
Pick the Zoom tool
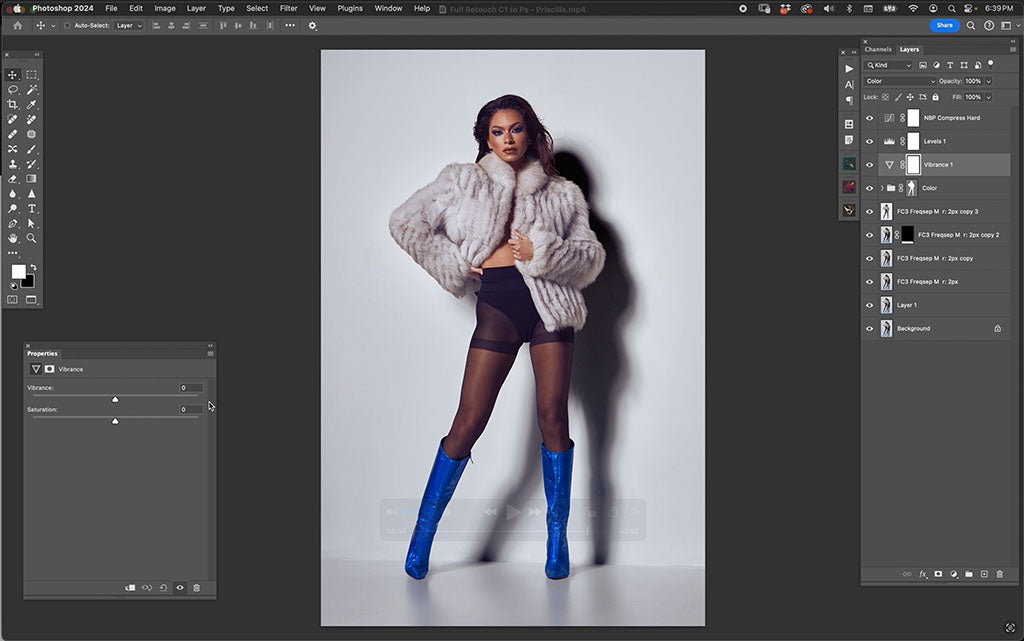tap(33, 238)
